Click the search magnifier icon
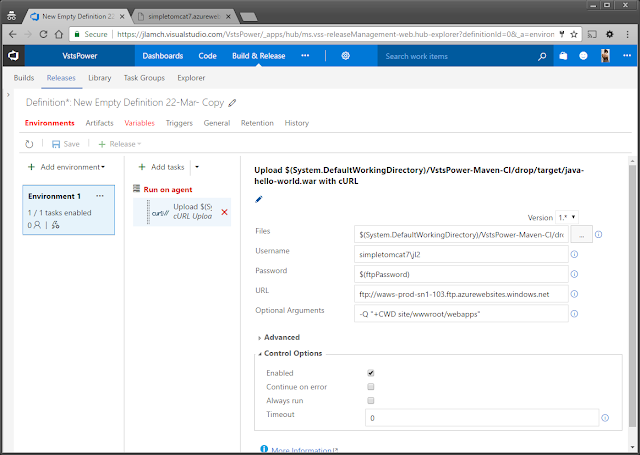This screenshot has width=640, height=455. pyautogui.click(x=542, y=56)
